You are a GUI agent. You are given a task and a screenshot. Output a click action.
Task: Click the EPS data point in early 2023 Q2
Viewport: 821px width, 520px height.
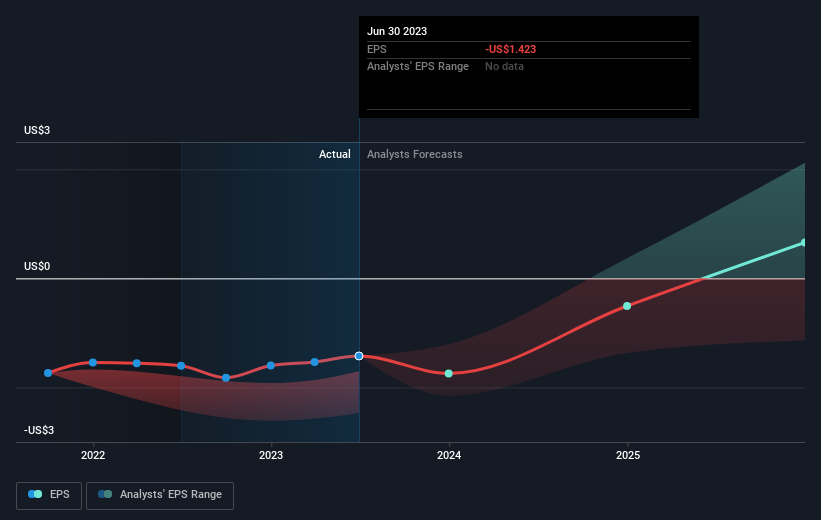click(x=314, y=362)
